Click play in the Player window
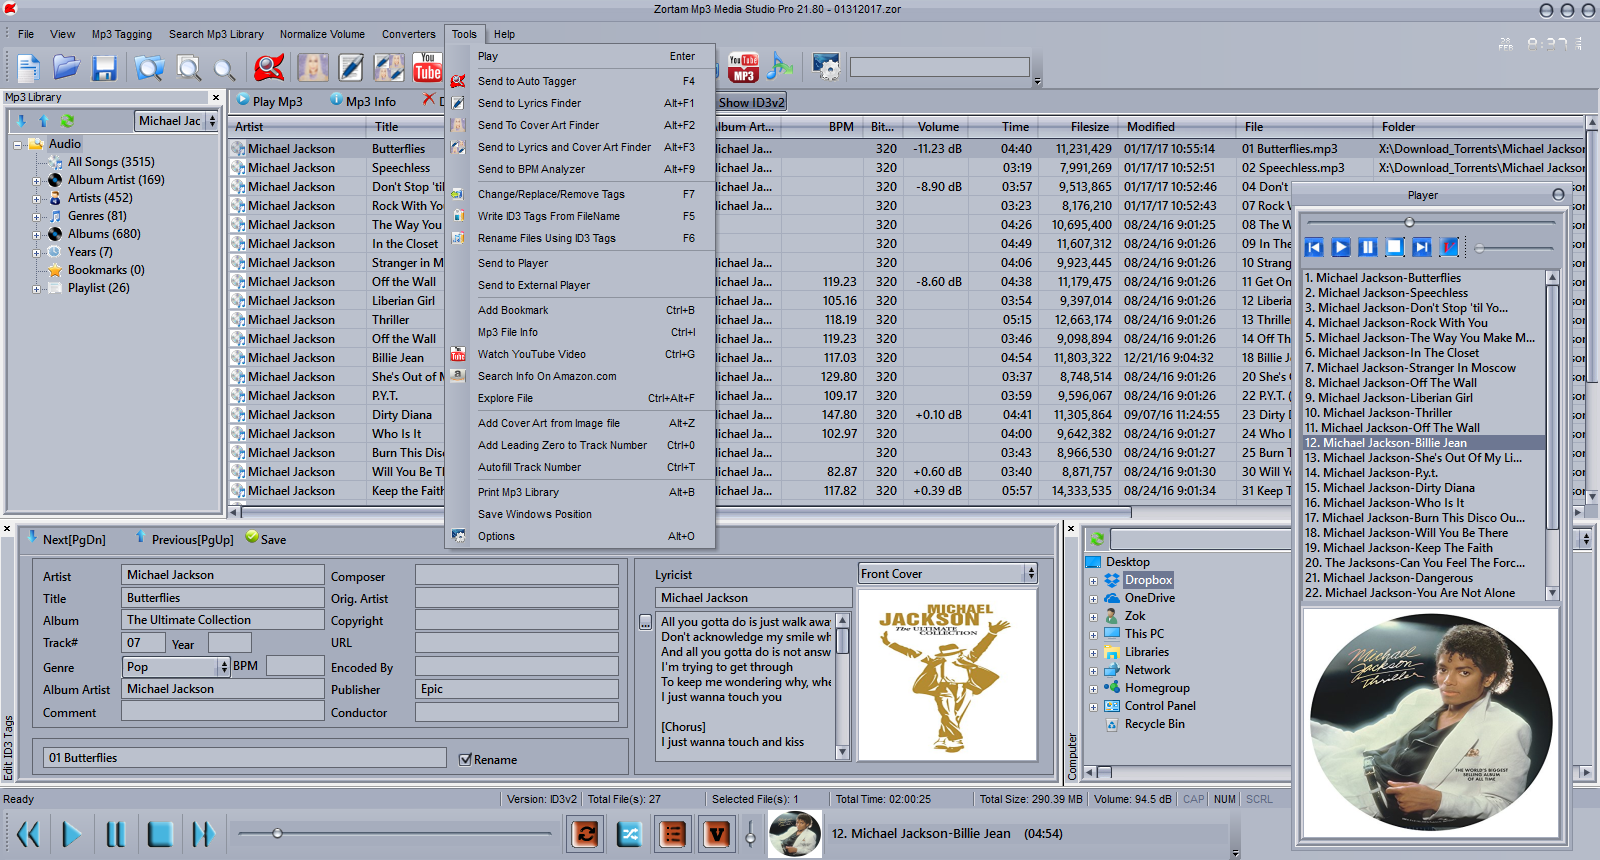Image resolution: width=1600 pixels, height=860 pixels. [x=1341, y=247]
